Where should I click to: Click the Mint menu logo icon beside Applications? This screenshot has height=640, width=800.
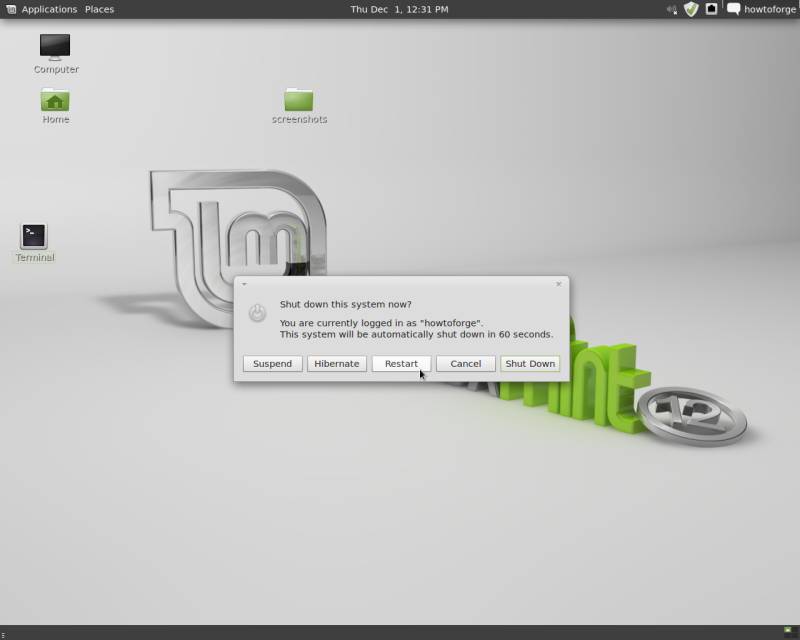click(11, 9)
